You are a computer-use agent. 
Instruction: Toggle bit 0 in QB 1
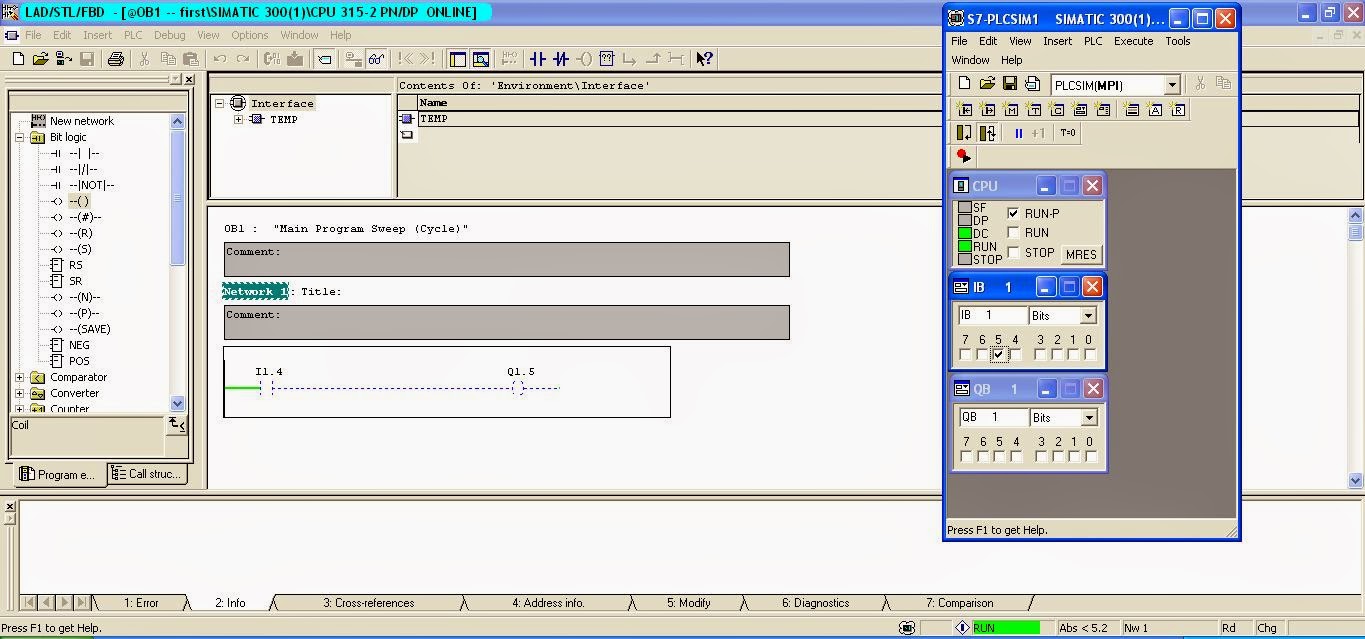pos(1090,457)
